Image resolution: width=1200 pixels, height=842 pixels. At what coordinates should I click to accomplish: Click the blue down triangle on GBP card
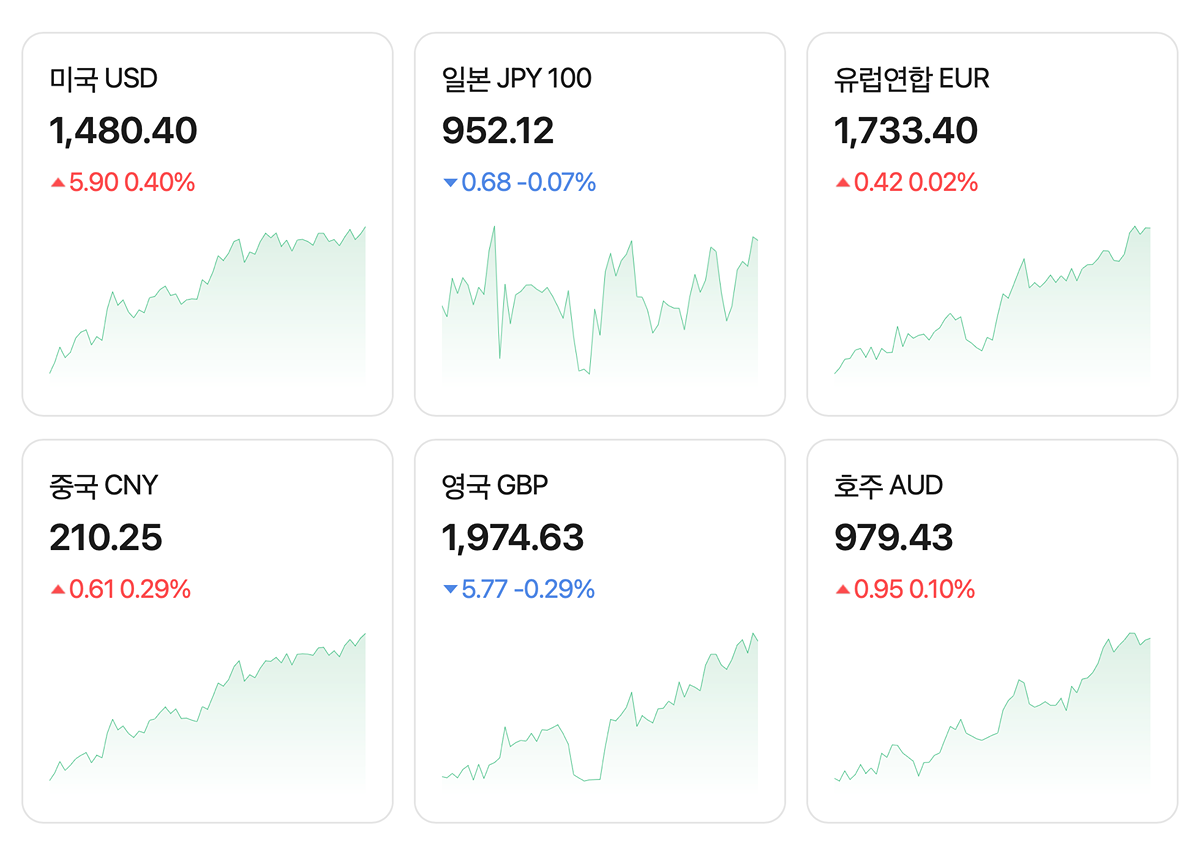click(x=450, y=590)
